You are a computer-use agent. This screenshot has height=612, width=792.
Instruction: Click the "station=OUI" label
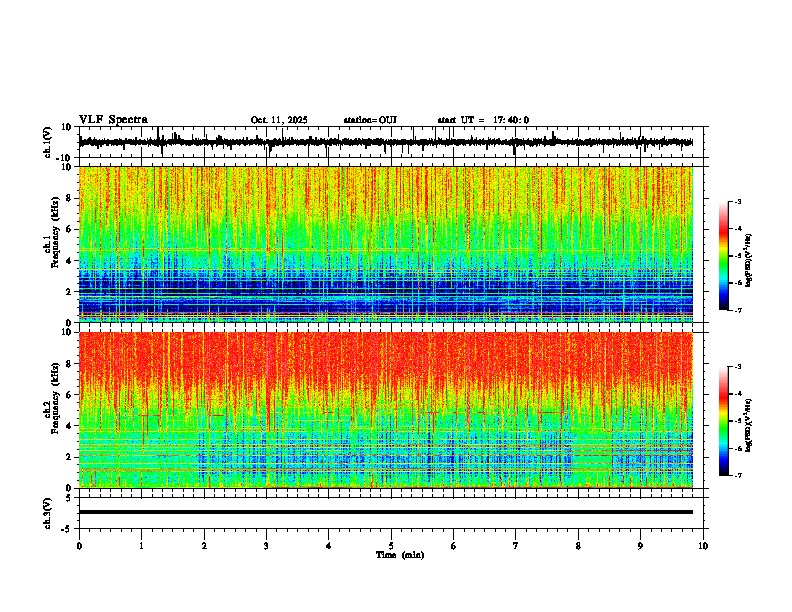tap(370, 120)
